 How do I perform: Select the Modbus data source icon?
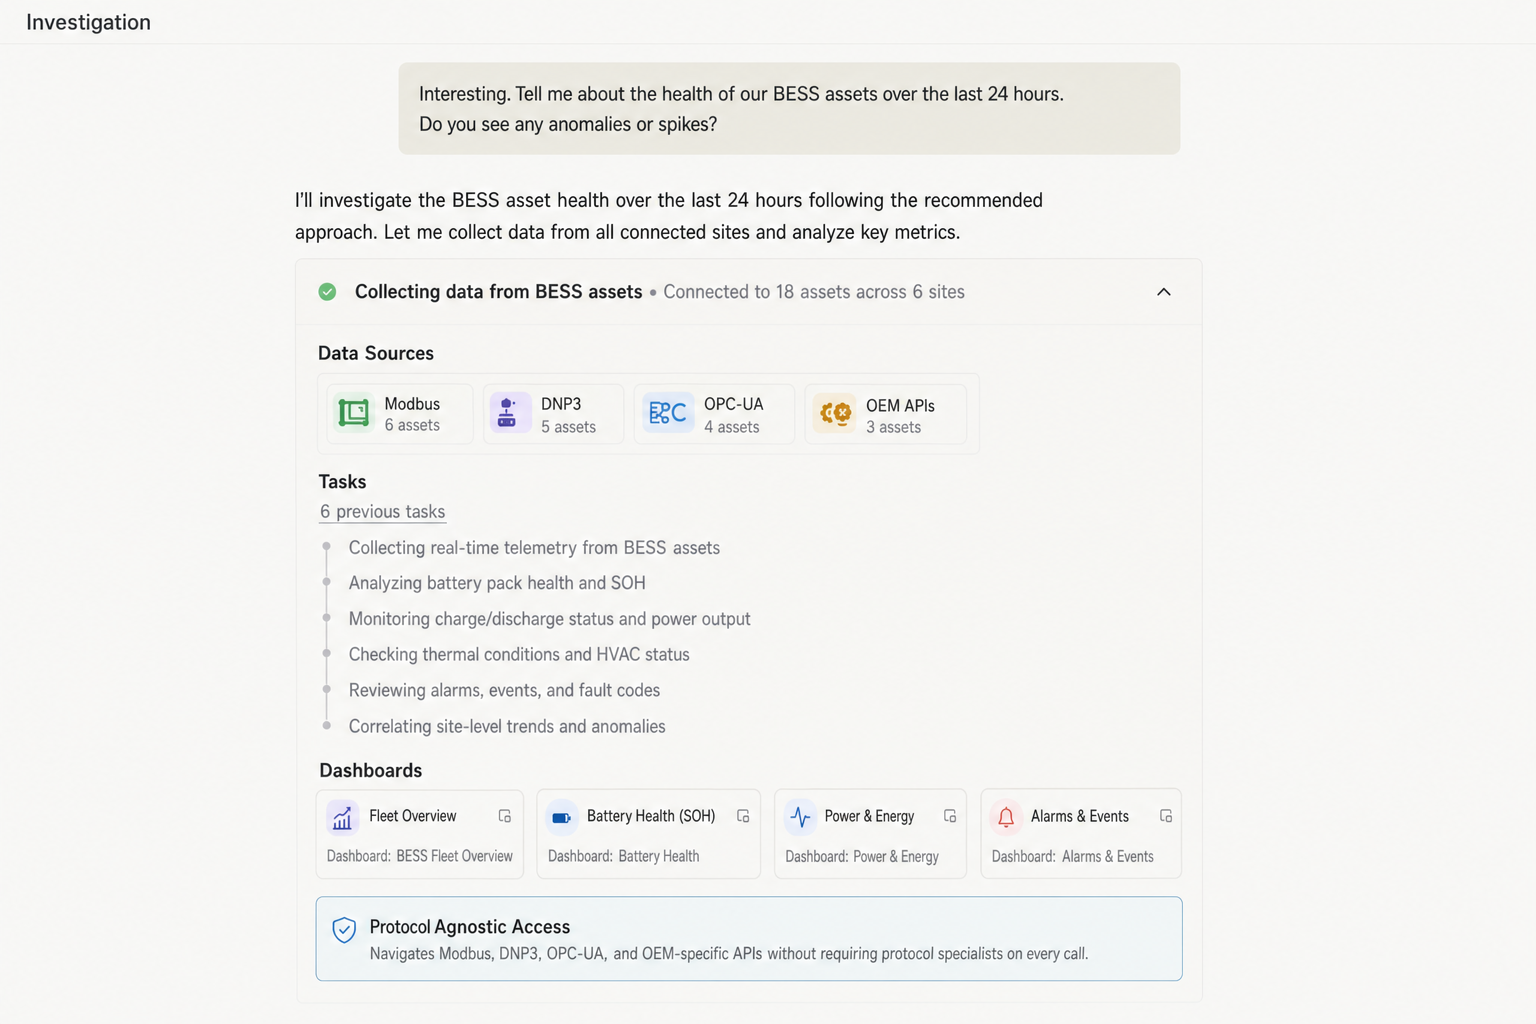coord(352,413)
